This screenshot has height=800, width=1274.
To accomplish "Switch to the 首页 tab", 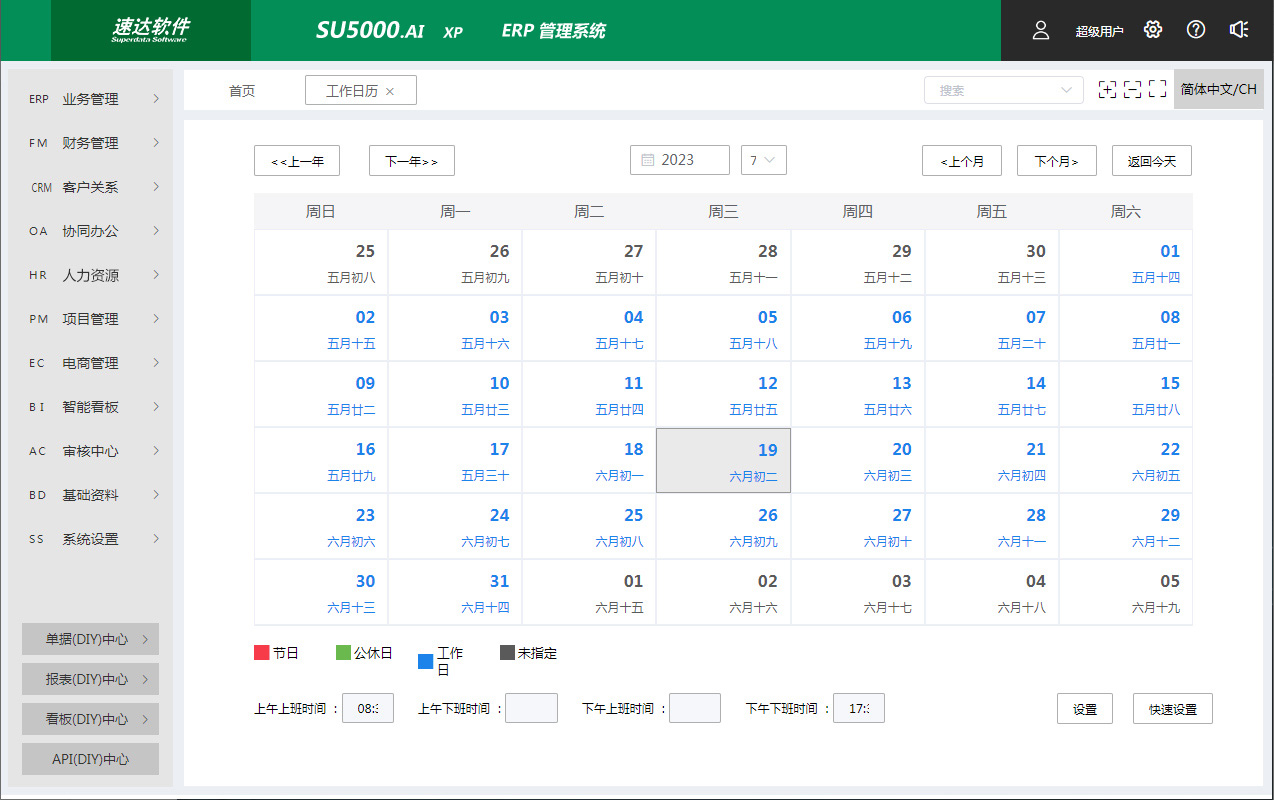I will (x=242, y=91).
